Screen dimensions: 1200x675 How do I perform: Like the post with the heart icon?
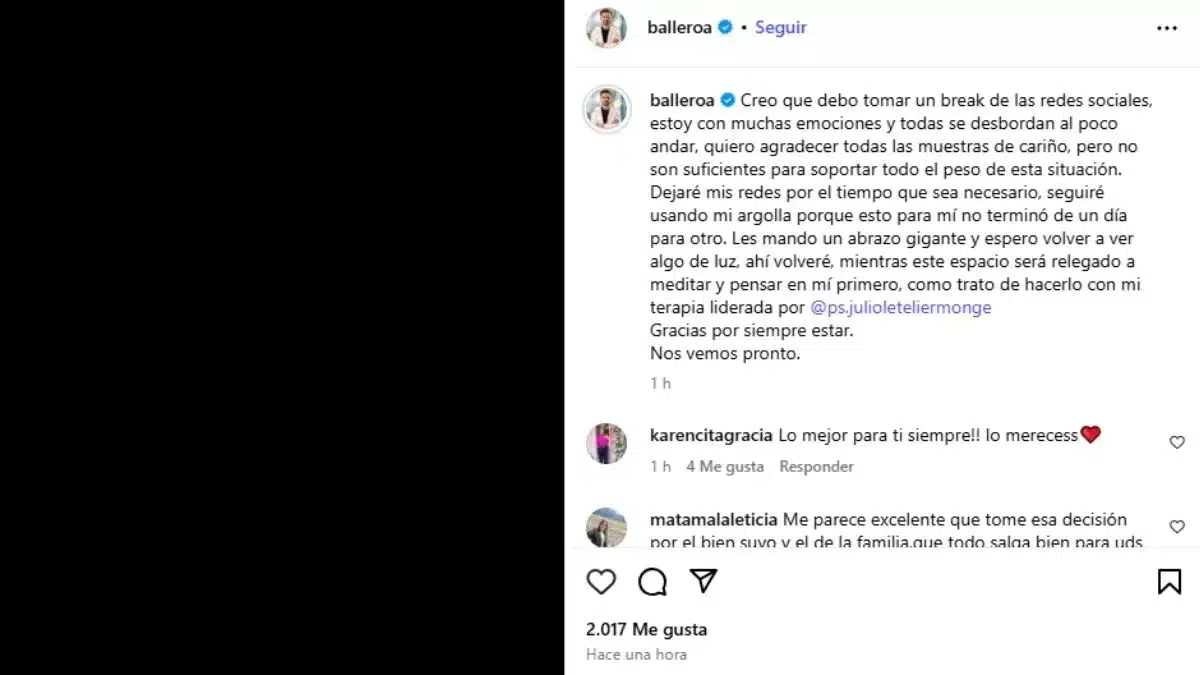point(601,581)
